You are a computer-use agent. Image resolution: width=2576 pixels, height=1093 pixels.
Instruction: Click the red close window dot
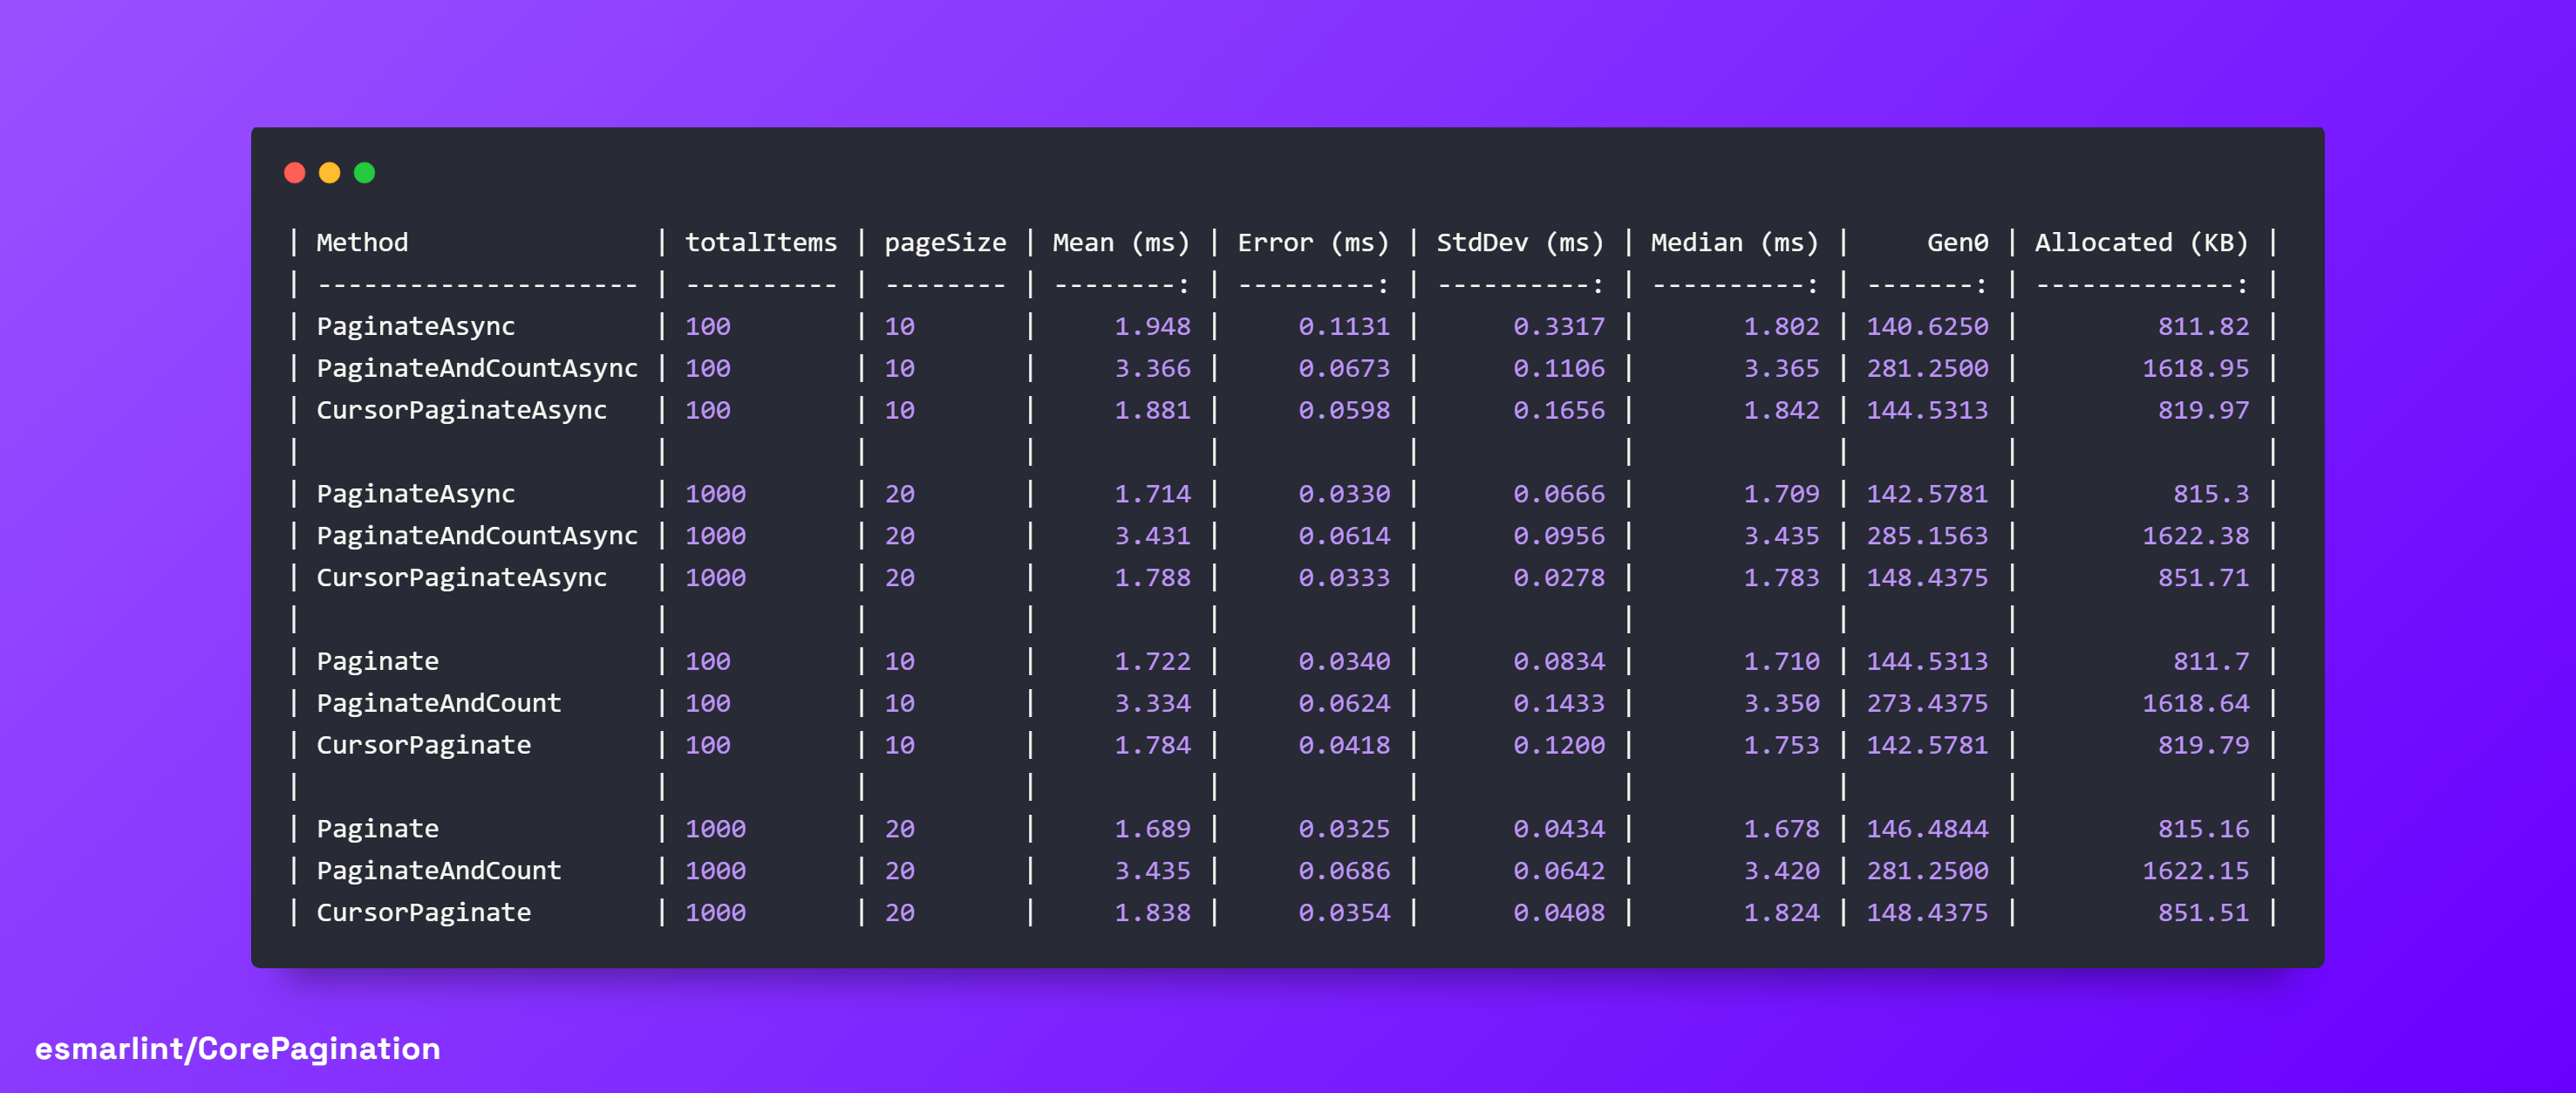pyautogui.click(x=294, y=173)
